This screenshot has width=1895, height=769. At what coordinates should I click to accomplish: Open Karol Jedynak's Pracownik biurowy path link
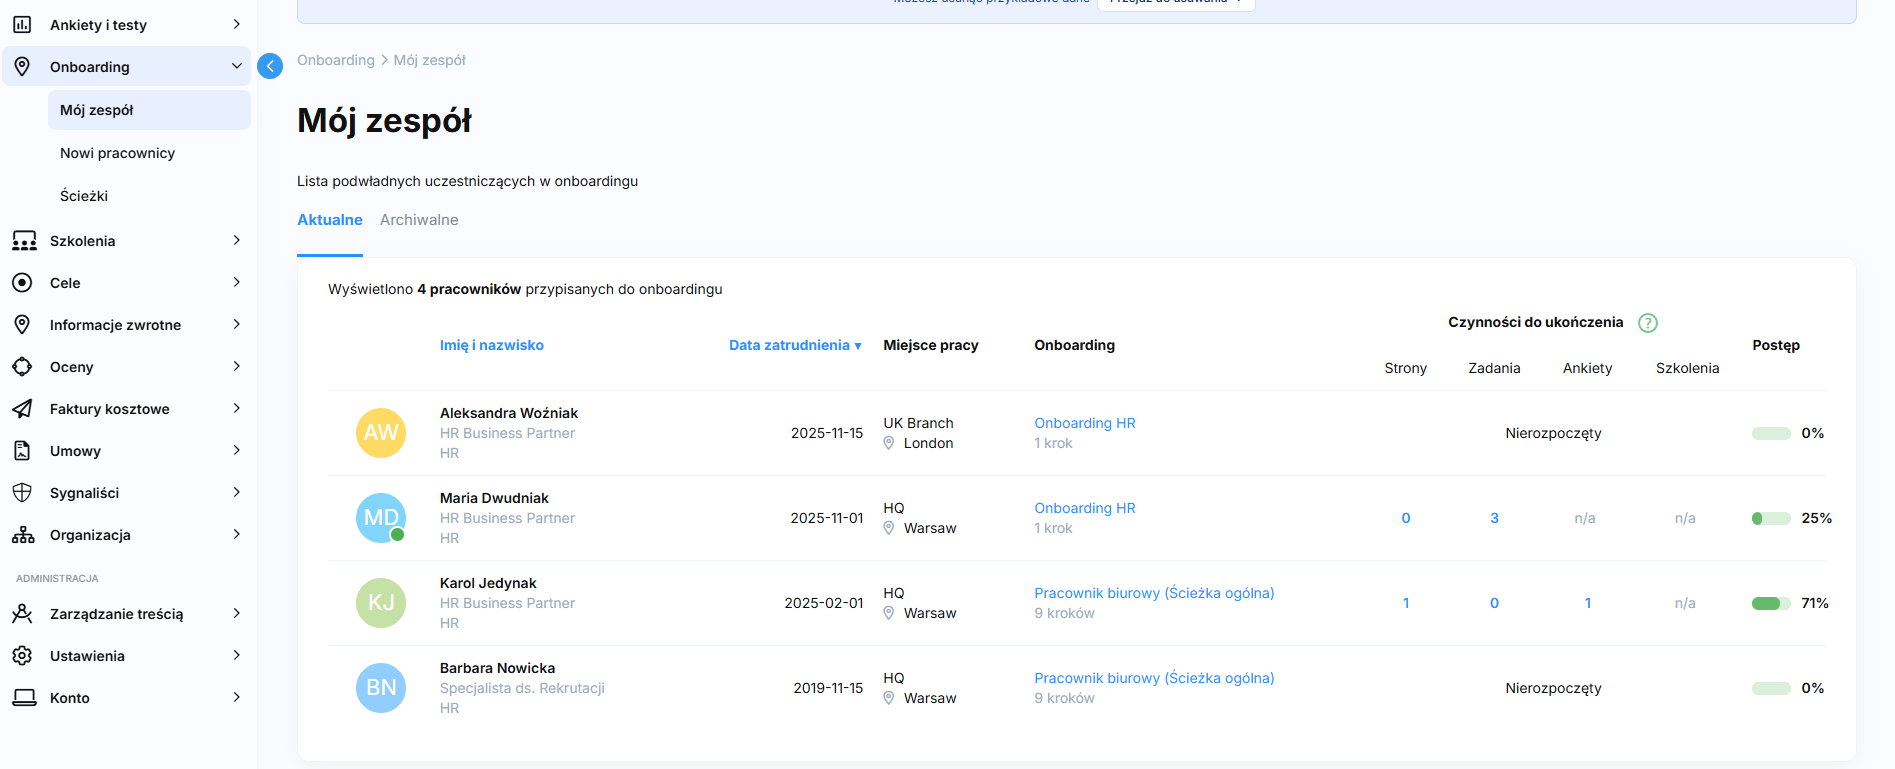coord(1154,593)
